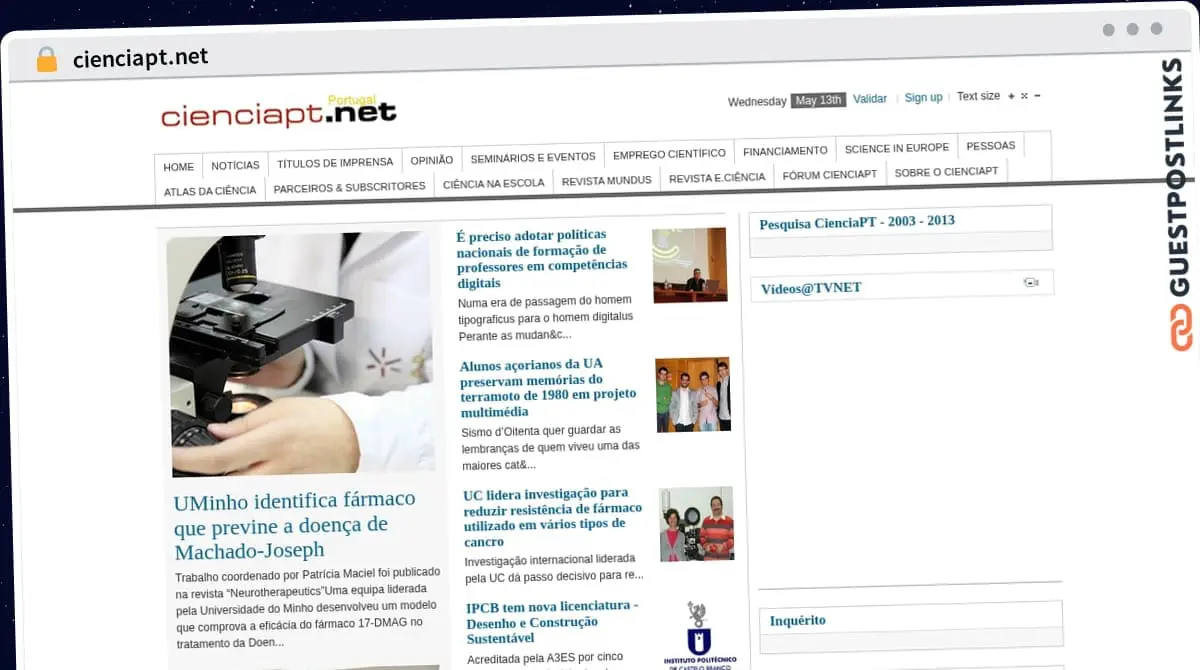Open REVISTA MUNDUS page

point(606,181)
